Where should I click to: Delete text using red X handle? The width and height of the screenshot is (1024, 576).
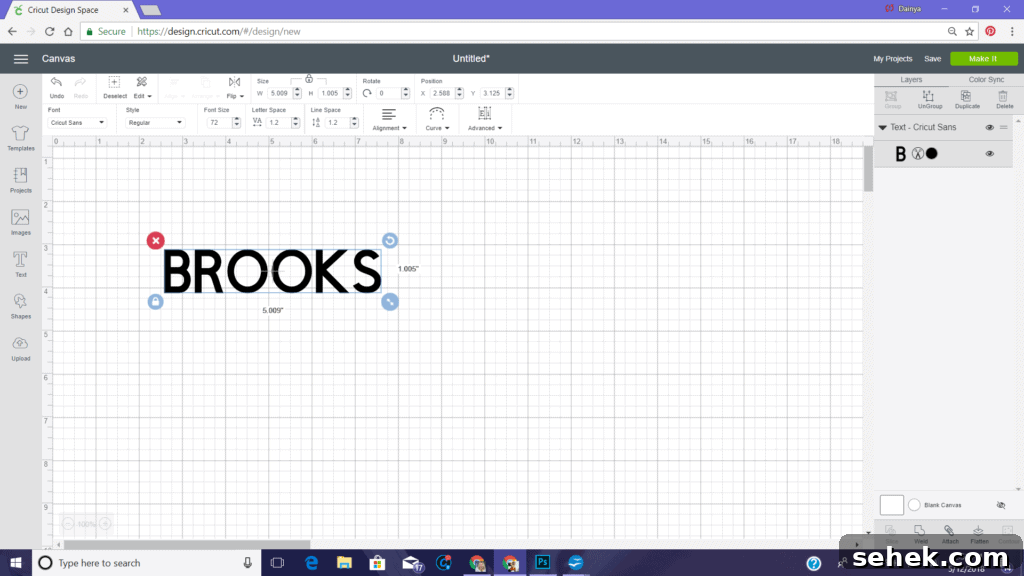click(155, 241)
